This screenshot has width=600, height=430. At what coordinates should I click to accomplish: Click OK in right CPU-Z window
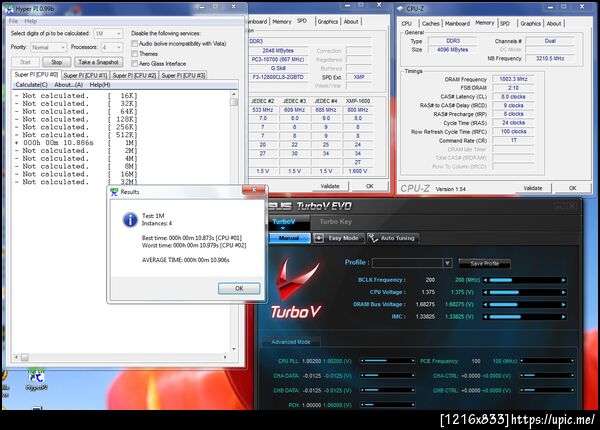(x=572, y=188)
